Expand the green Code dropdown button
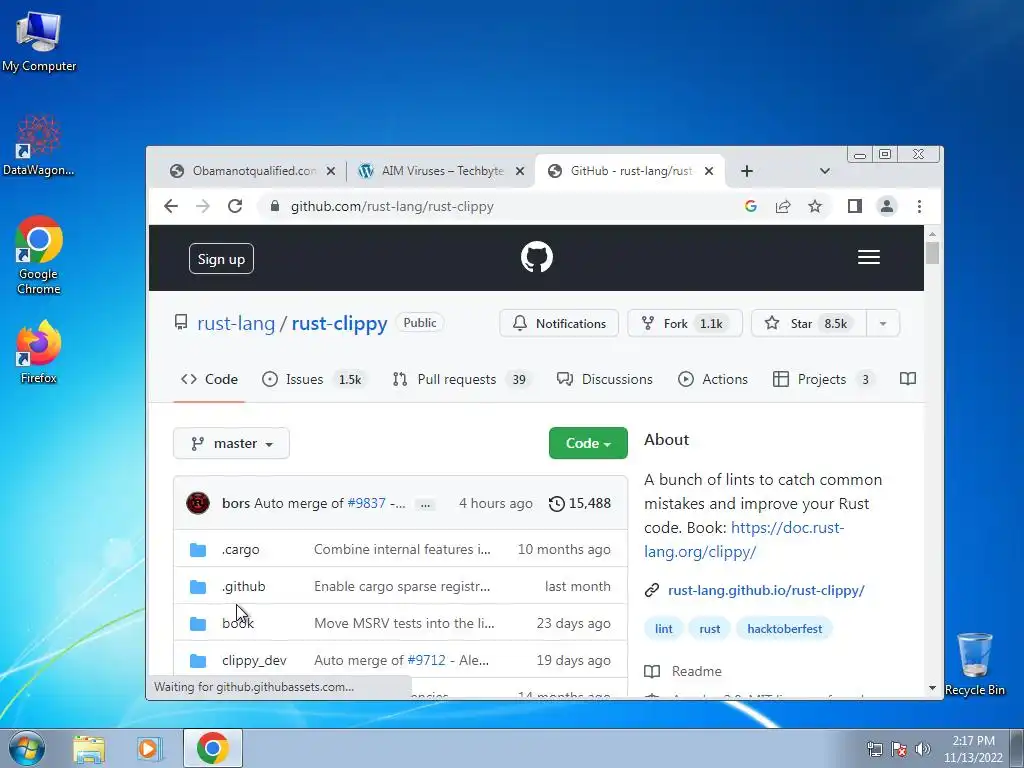The image size is (1024, 768). point(588,443)
